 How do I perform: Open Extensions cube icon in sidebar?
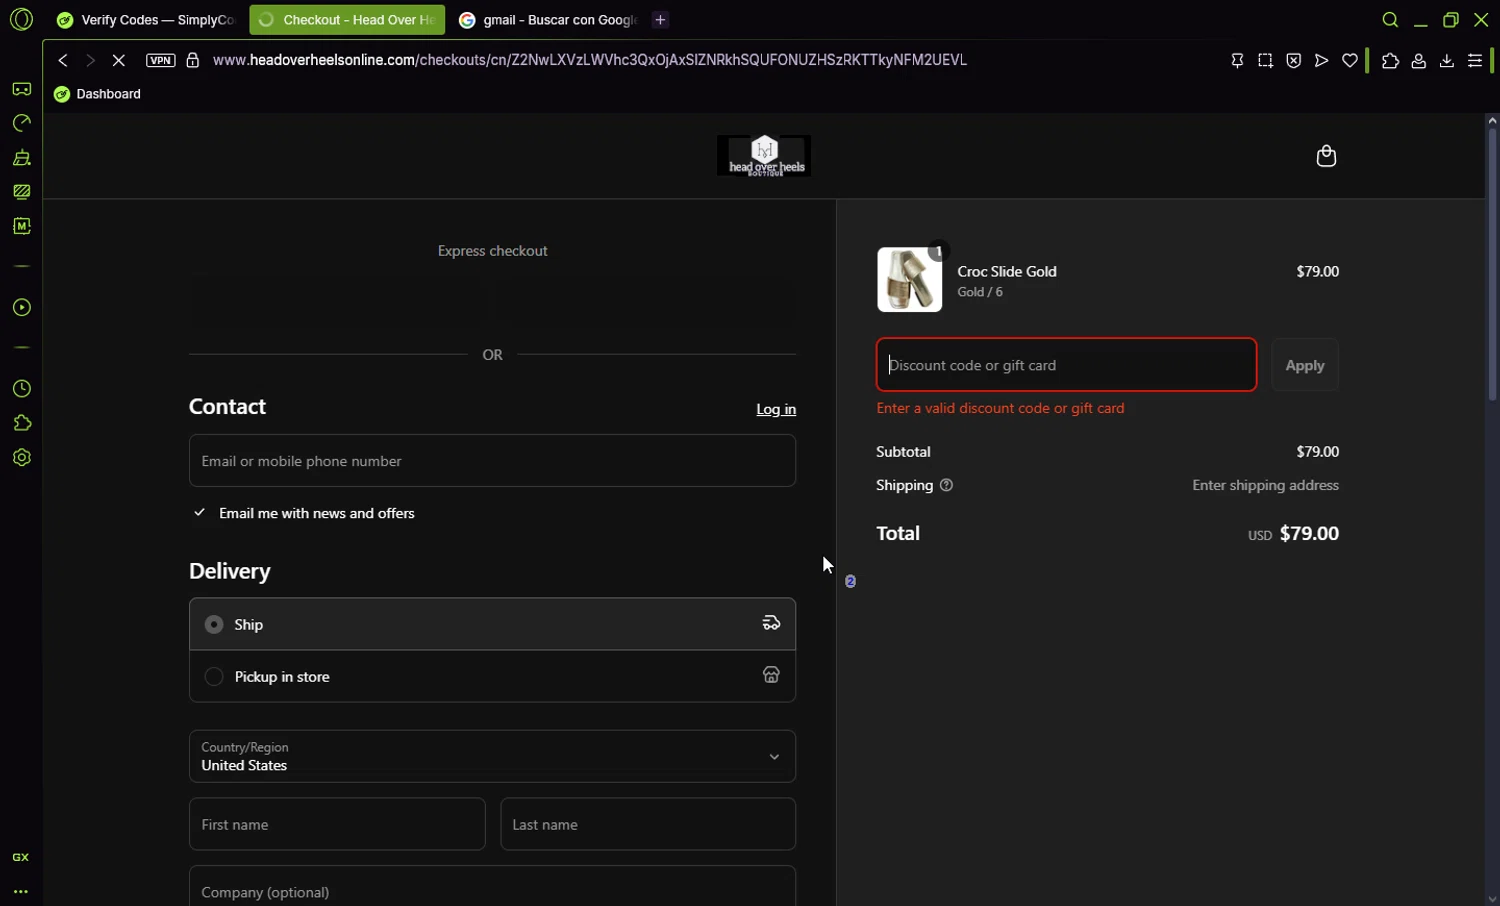click(22, 424)
